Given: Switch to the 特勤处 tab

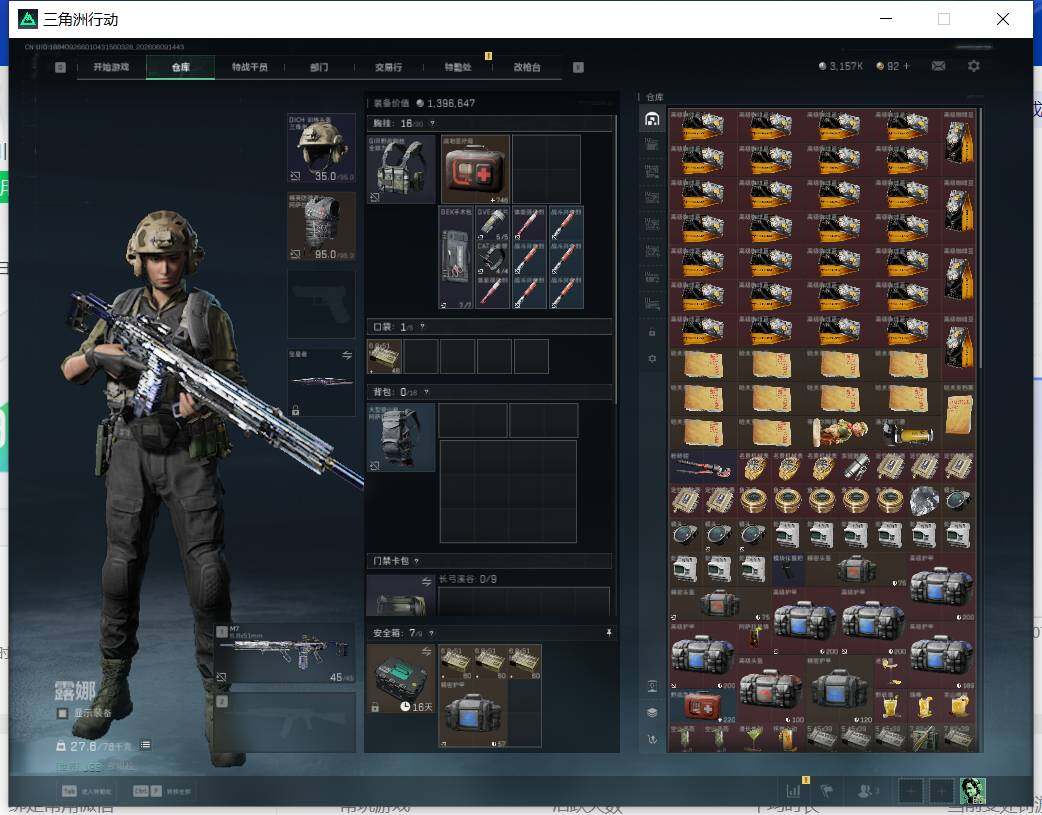Looking at the screenshot, I should pyautogui.click(x=457, y=67).
